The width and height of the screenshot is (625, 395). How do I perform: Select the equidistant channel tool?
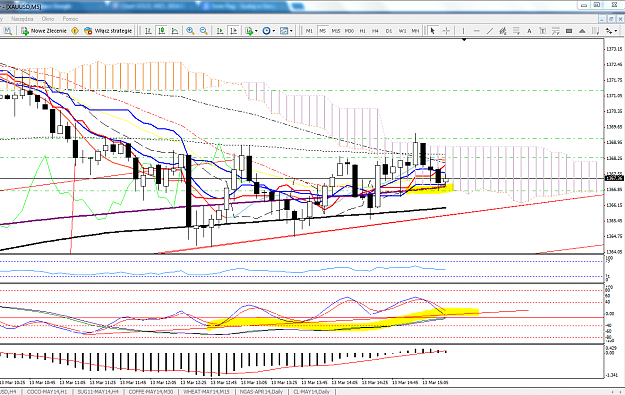coord(503,31)
